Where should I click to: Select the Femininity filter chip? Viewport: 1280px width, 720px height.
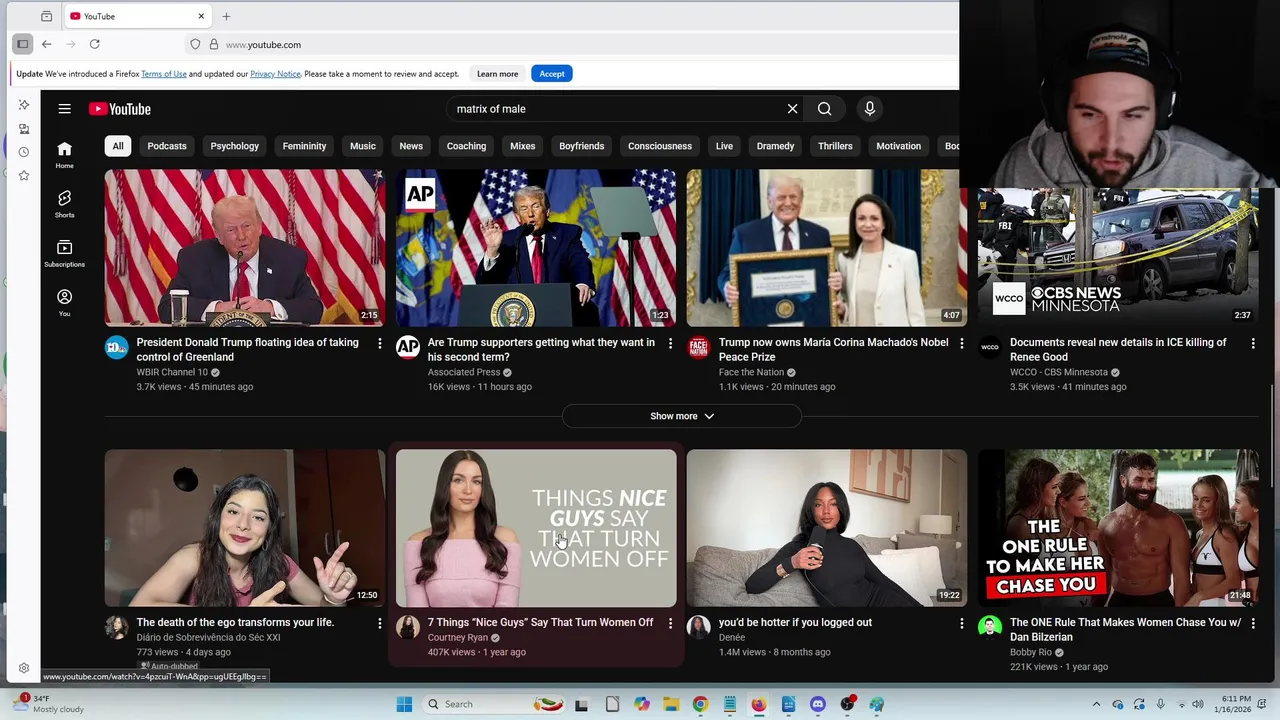click(x=304, y=146)
